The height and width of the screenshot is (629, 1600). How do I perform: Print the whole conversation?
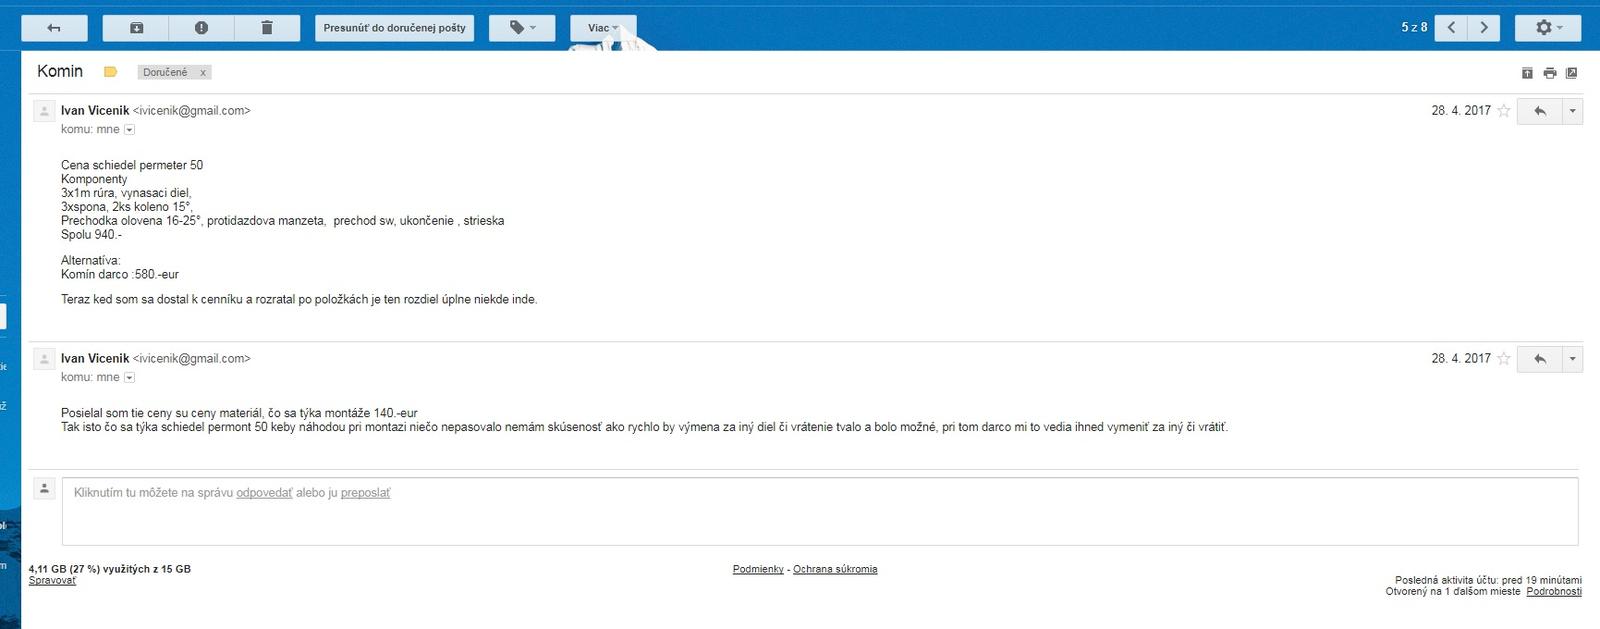tap(1549, 73)
